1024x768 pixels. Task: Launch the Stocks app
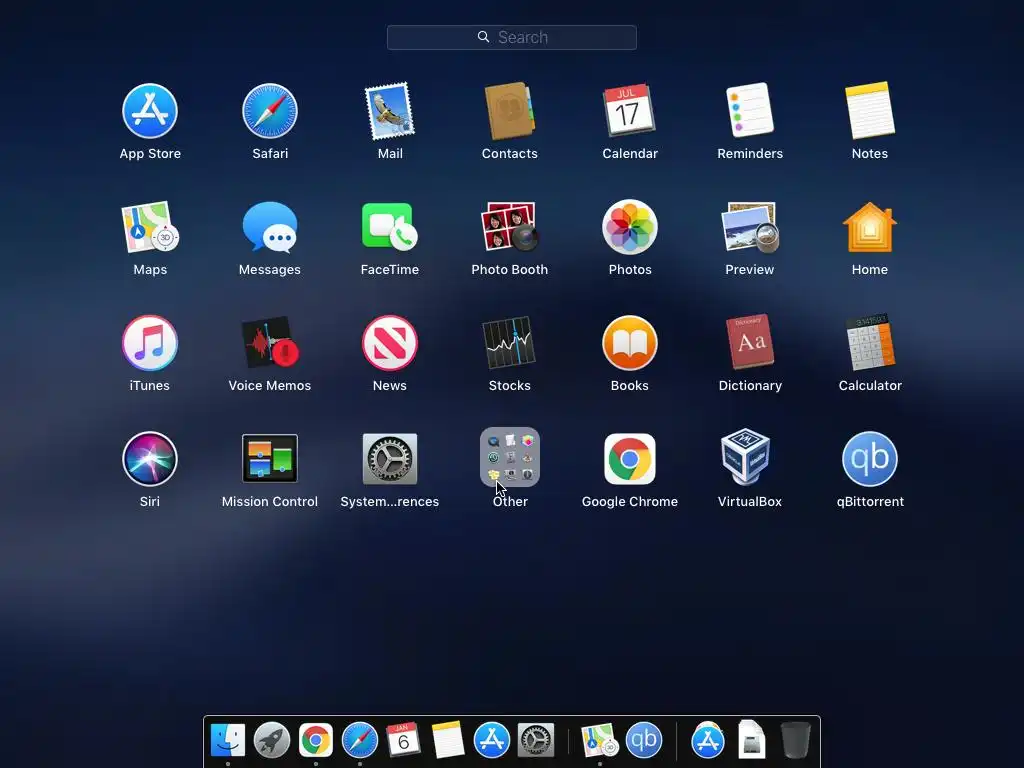[x=509, y=343]
